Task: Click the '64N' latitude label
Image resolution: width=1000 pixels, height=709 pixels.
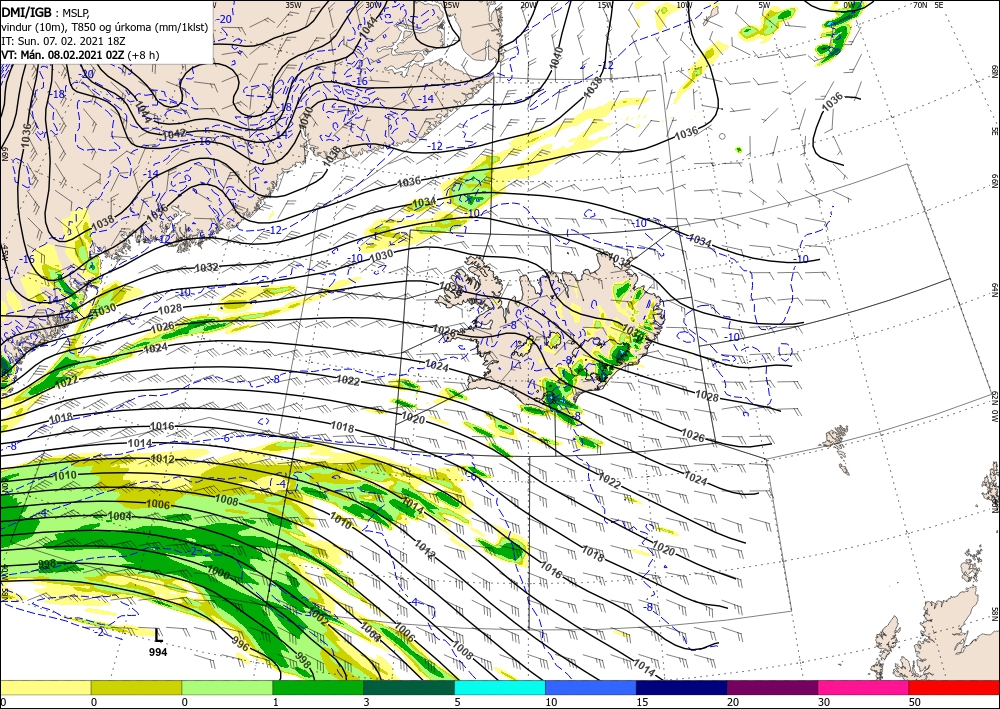Action: coord(994,290)
